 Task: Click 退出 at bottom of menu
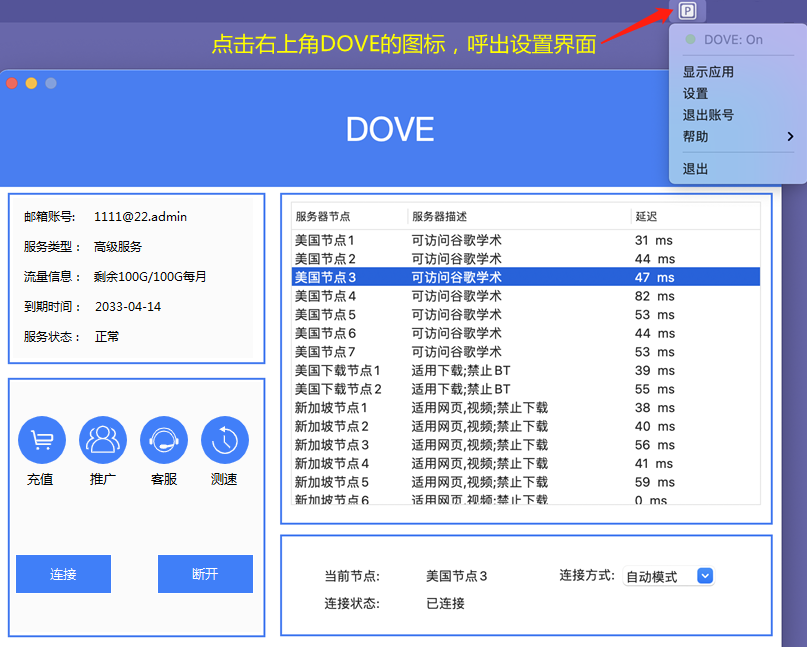click(x=696, y=169)
